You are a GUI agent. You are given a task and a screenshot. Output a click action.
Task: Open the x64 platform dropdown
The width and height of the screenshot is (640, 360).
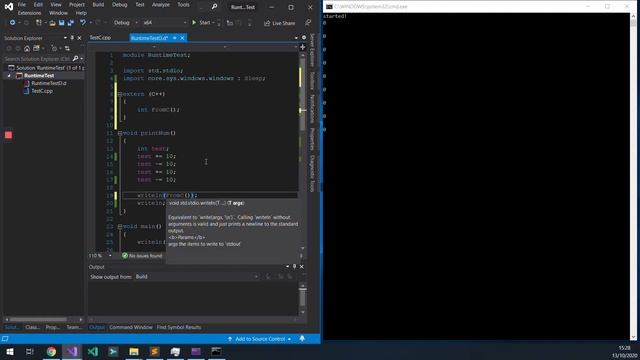coord(164,23)
